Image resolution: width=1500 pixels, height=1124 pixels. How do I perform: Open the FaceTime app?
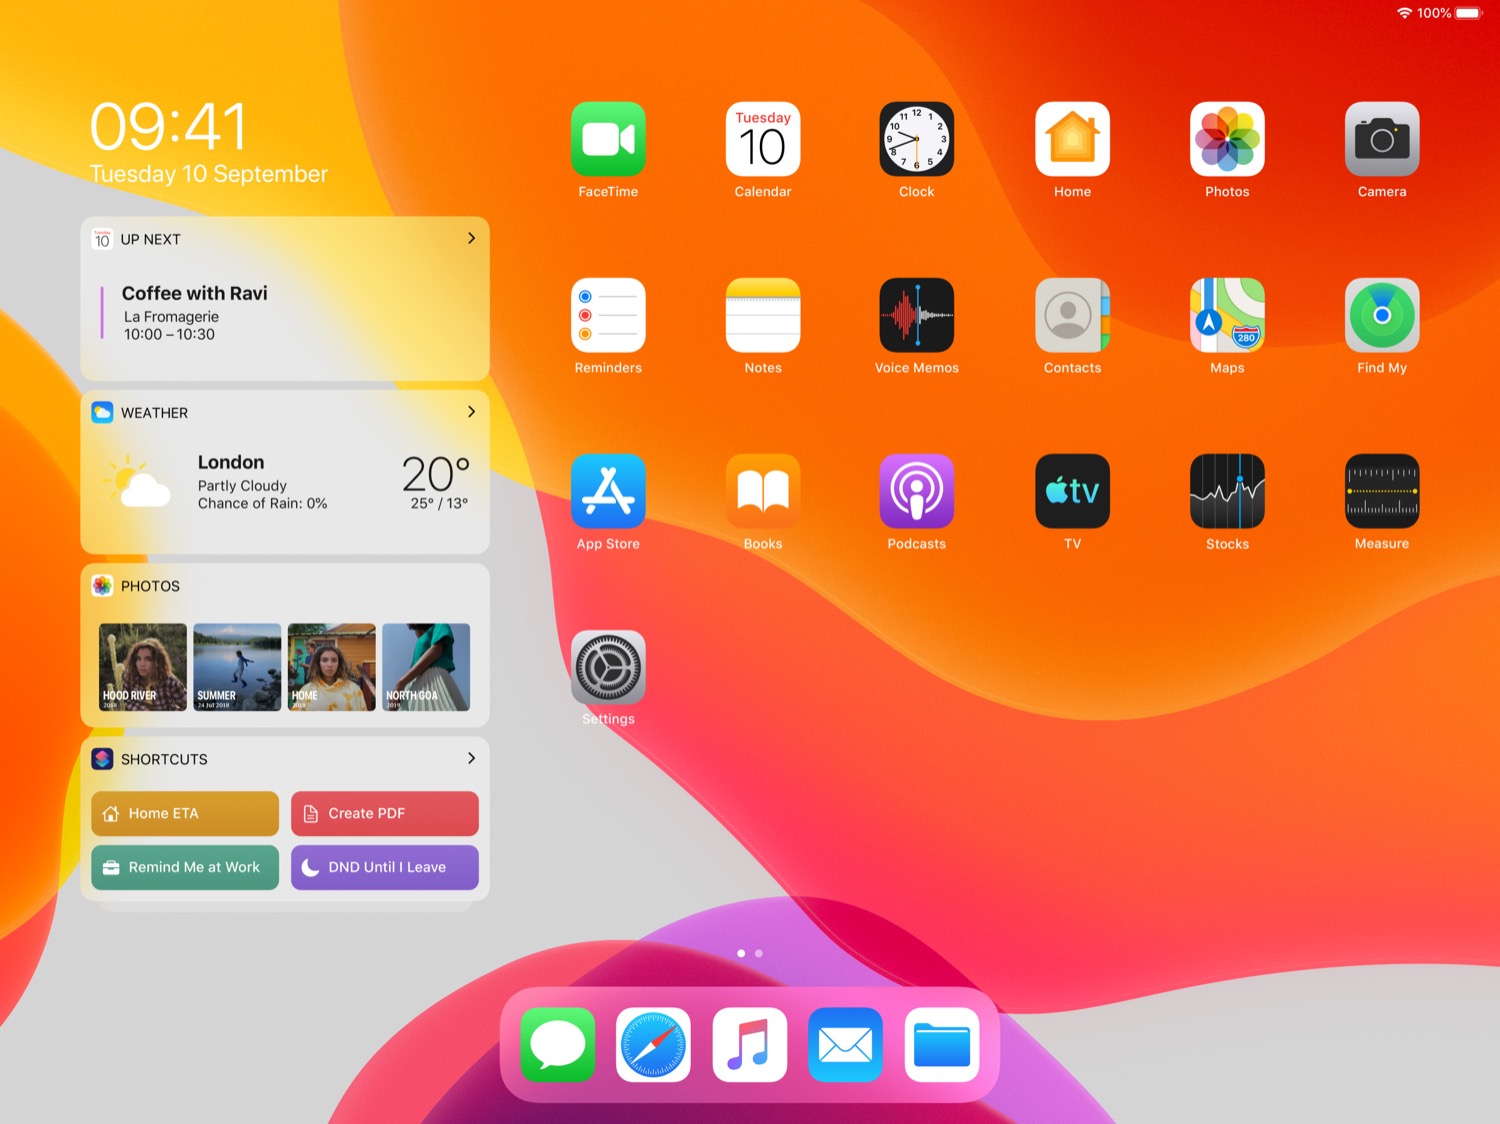[608, 139]
